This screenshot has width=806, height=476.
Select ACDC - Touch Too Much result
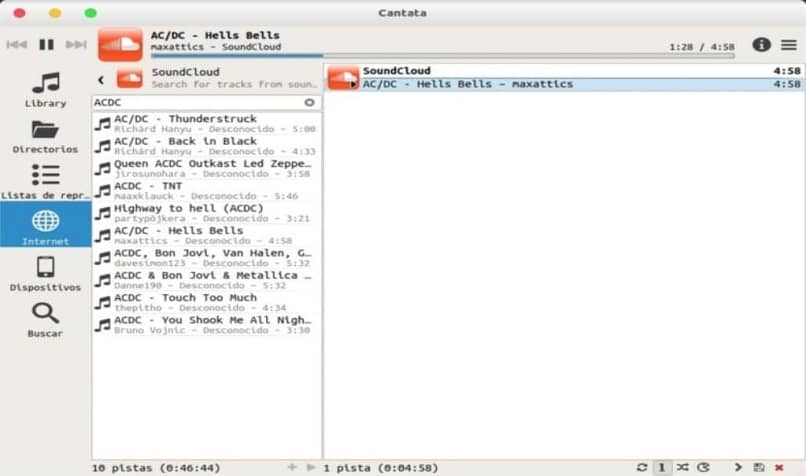coord(207,302)
